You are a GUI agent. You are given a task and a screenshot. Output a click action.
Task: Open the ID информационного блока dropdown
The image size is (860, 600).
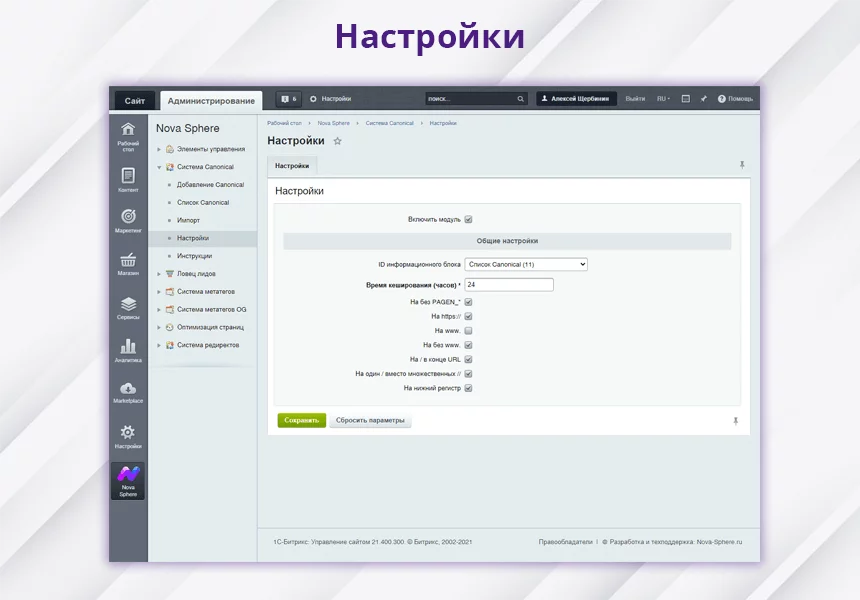click(526, 264)
